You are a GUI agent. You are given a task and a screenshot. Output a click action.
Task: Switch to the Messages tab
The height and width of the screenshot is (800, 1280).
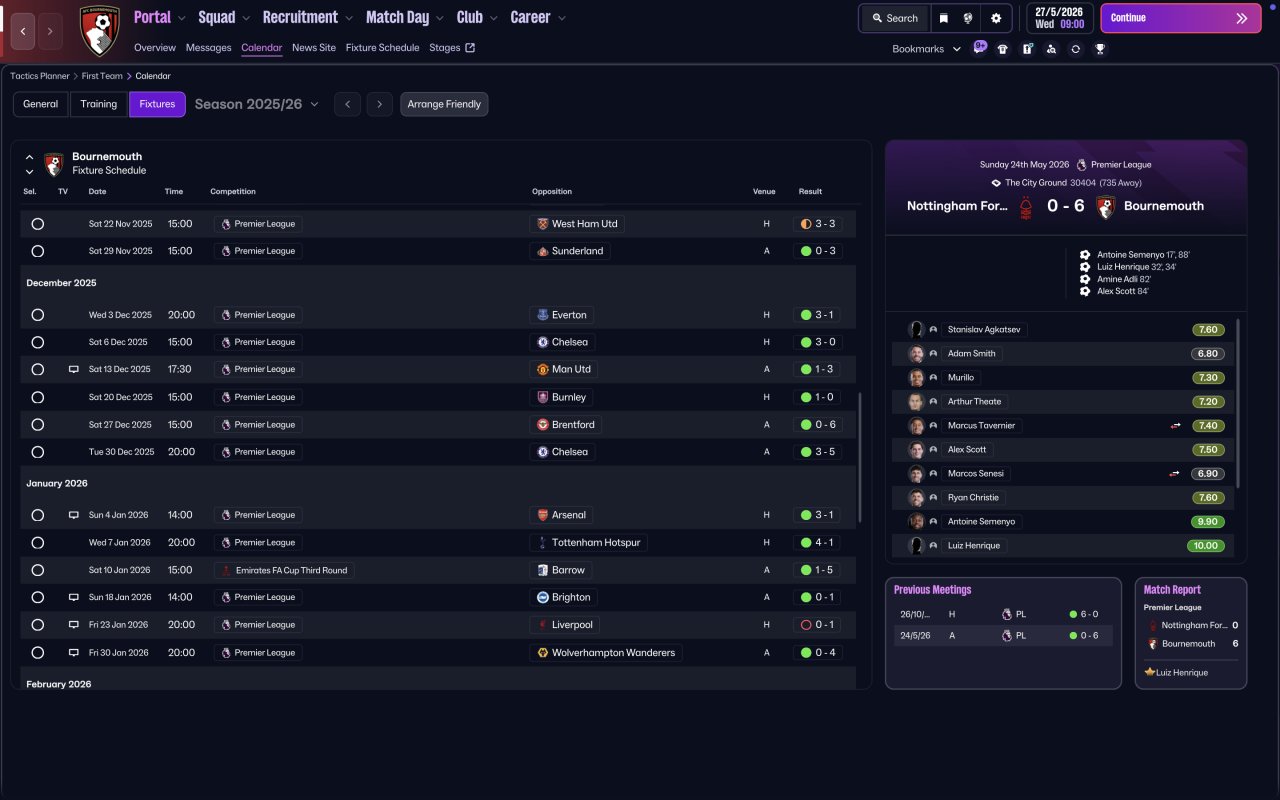point(208,48)
